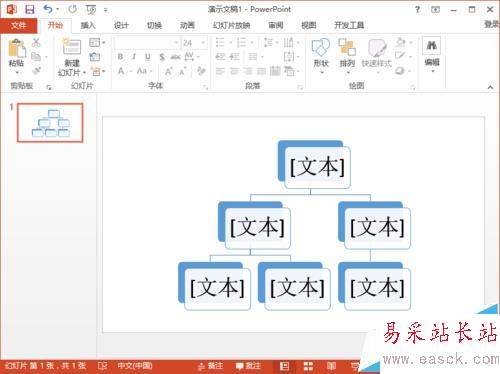This screenshot has width=500, height=374.
Task: Click Decrease Font Size icon
Action: coord(183,71)
